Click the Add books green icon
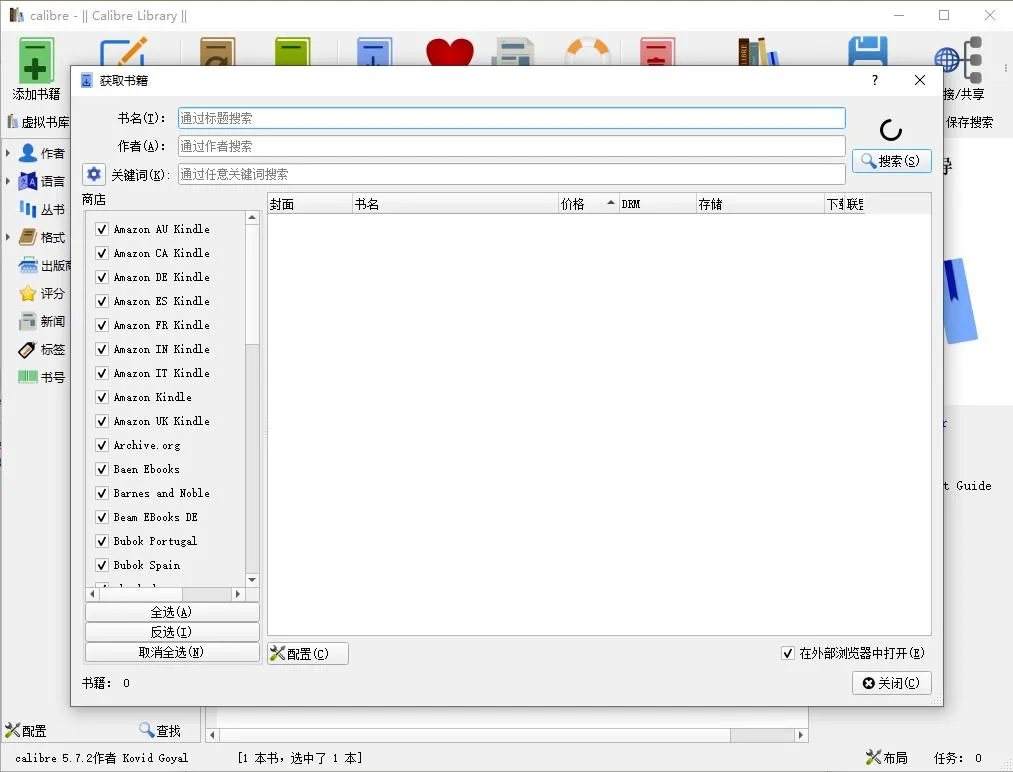 (36, 60)
